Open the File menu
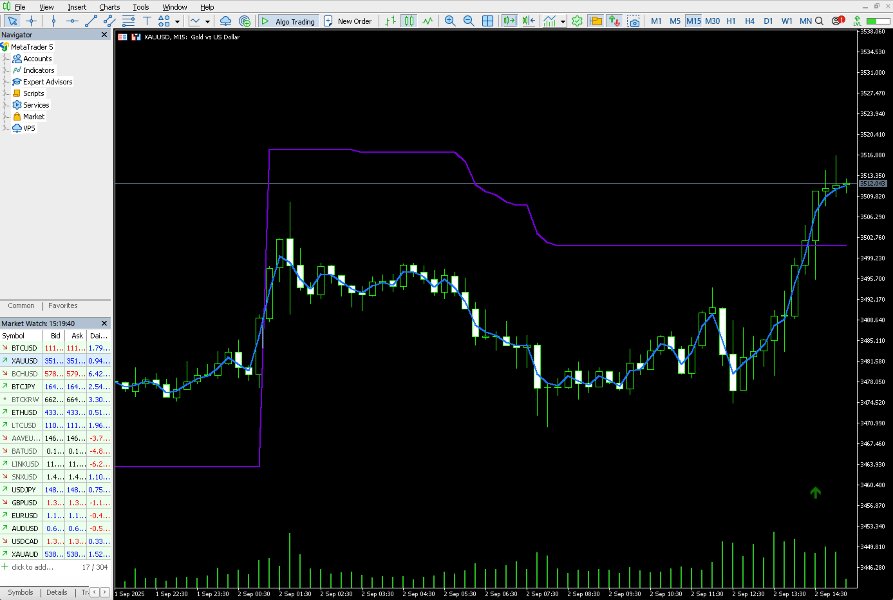The image size is (893, 600). (x=20, y=7)
